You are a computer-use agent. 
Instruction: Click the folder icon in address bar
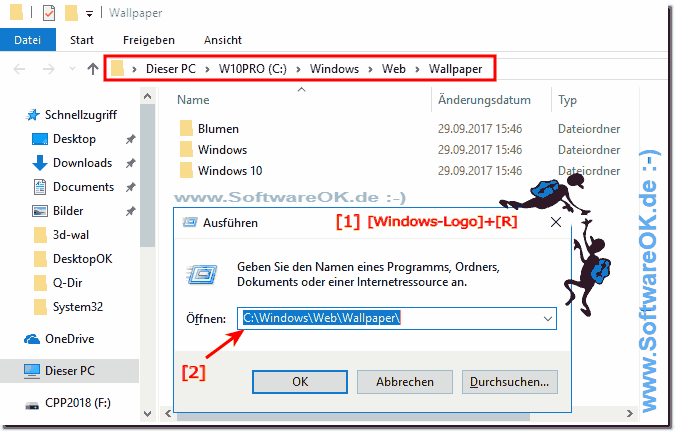click(118, 68)
